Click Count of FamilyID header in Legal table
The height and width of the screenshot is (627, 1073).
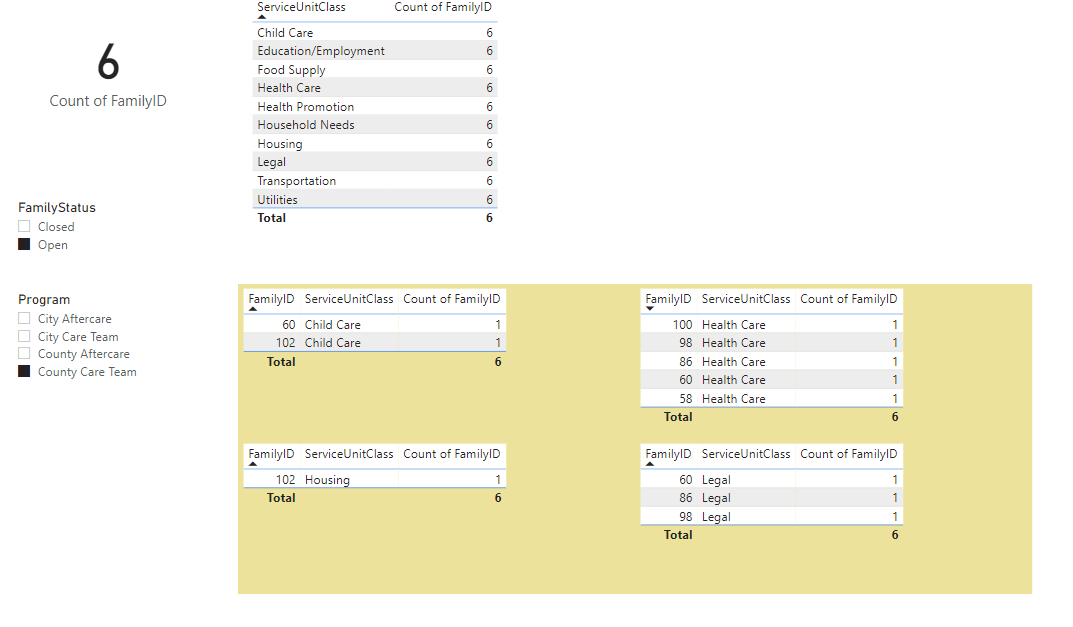tap(849, 454)
